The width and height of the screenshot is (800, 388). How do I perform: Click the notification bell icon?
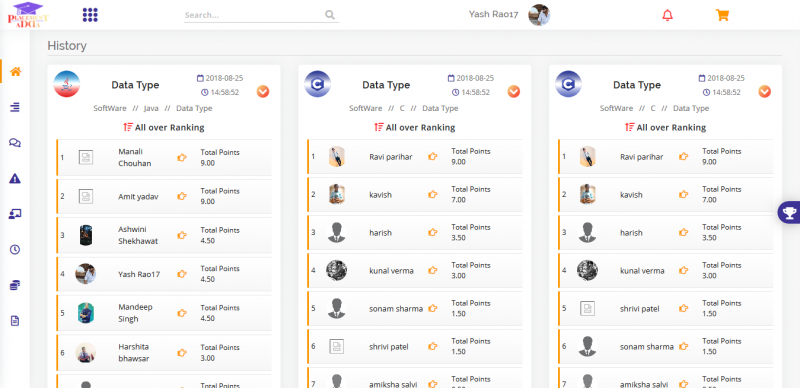pos(667,15)
